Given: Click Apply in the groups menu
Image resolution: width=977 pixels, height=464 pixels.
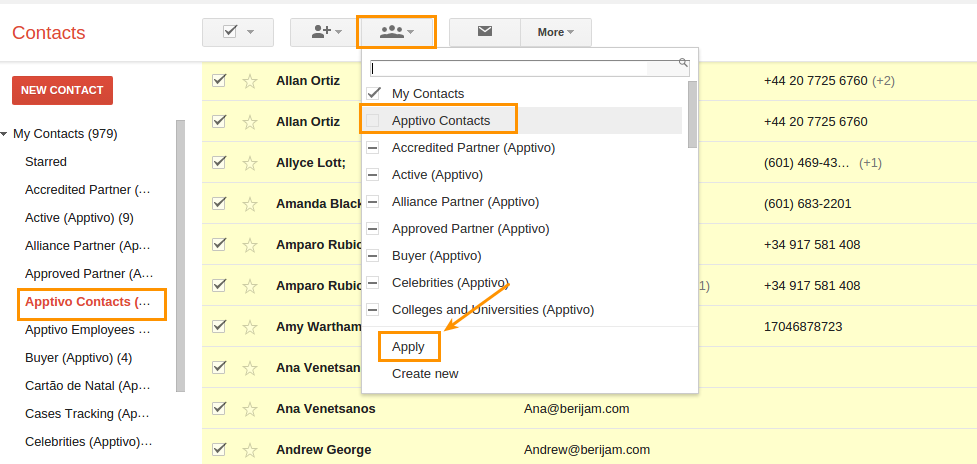Looking at the screenshot, I should [409, 347].
